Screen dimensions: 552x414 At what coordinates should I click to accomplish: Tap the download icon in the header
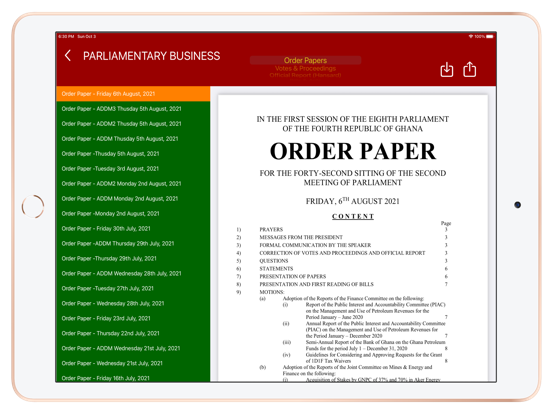(x=447, y=69)
